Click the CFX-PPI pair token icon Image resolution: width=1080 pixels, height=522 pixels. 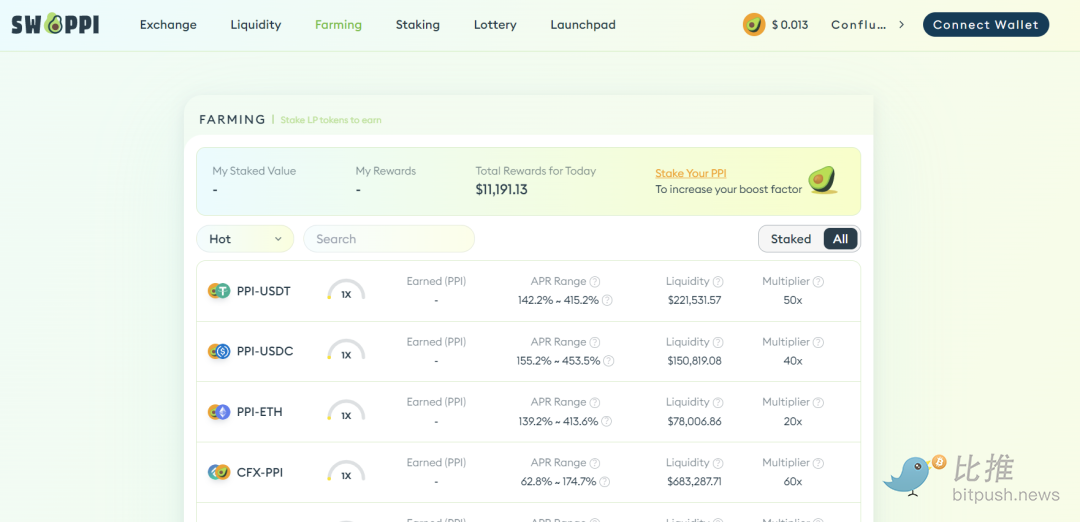coord(219,472)
